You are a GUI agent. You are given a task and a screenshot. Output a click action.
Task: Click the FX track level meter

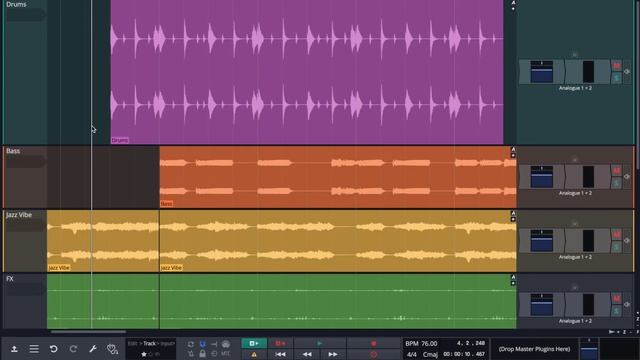tap(588, 304)
